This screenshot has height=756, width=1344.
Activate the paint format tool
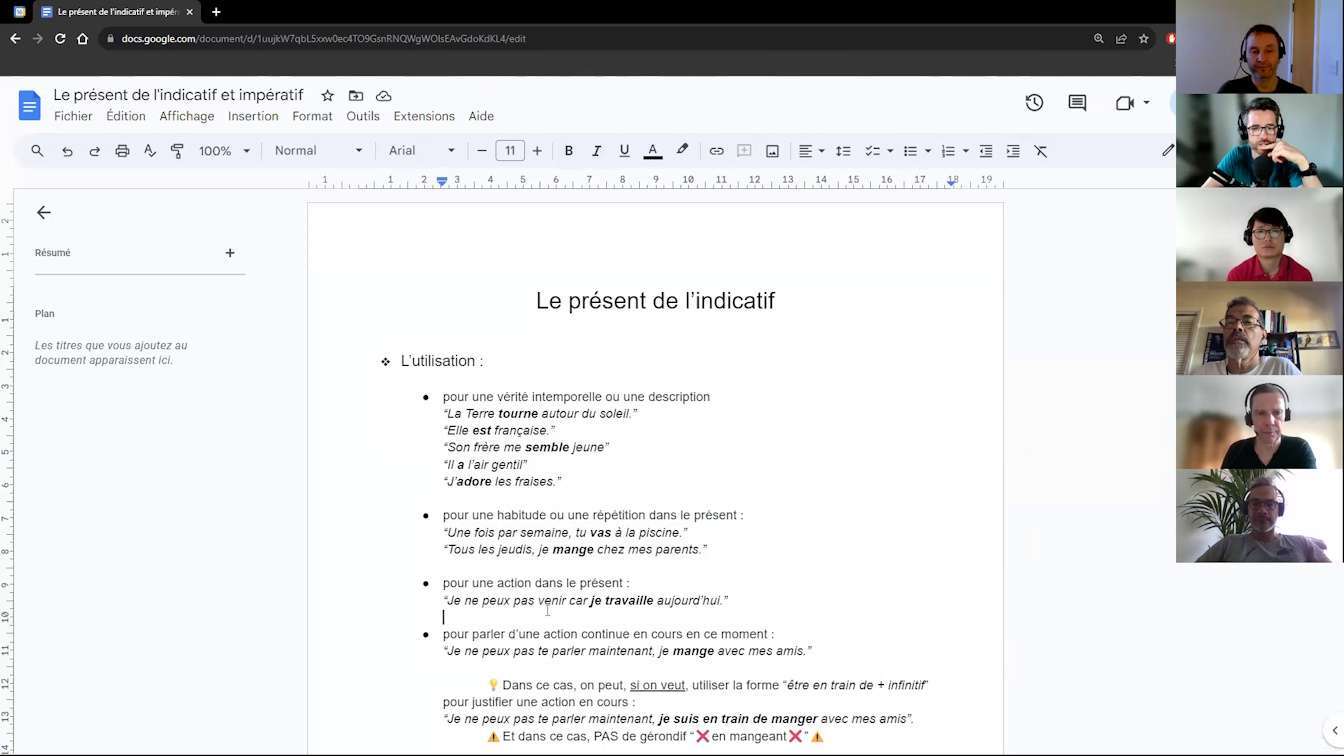(177, 151)
